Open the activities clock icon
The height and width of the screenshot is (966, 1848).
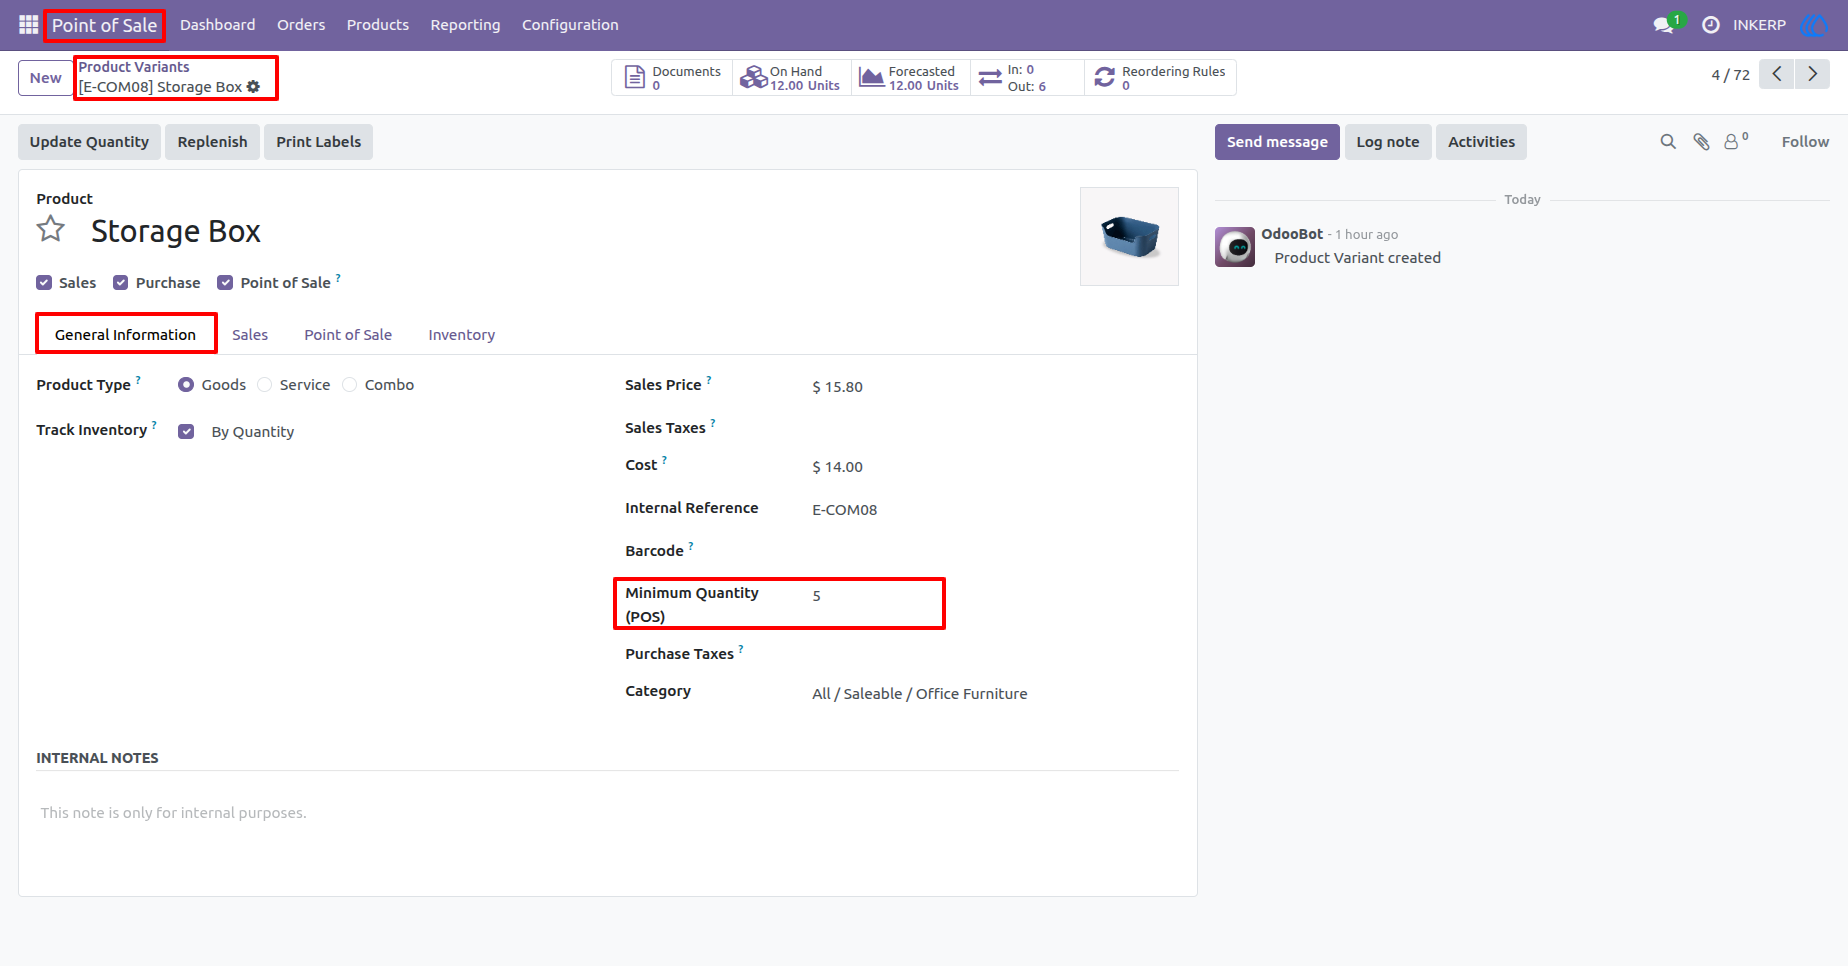click(x=1711, y=25)
